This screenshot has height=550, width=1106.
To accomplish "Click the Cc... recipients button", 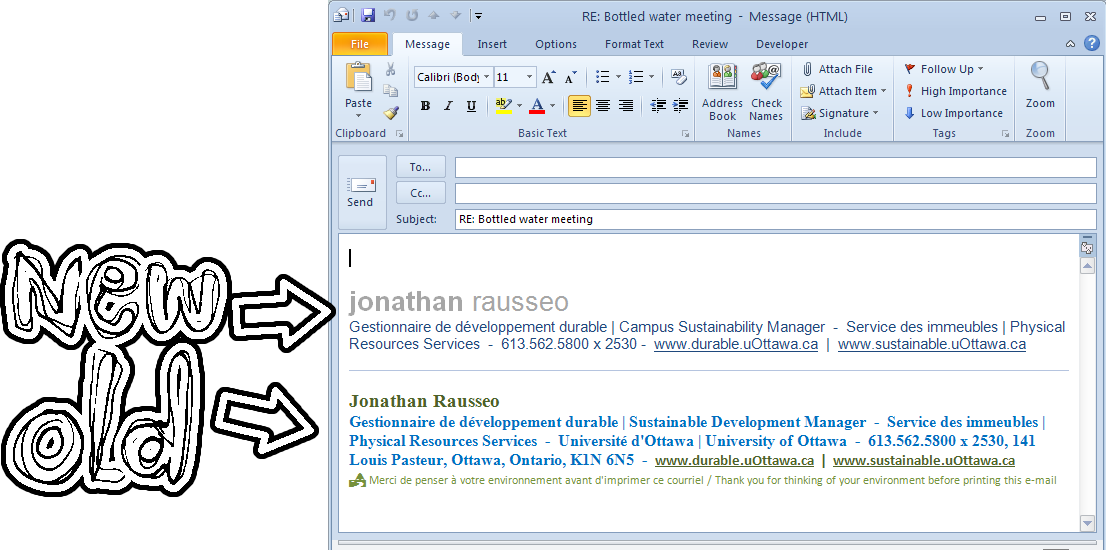I will tap(420, 192).
